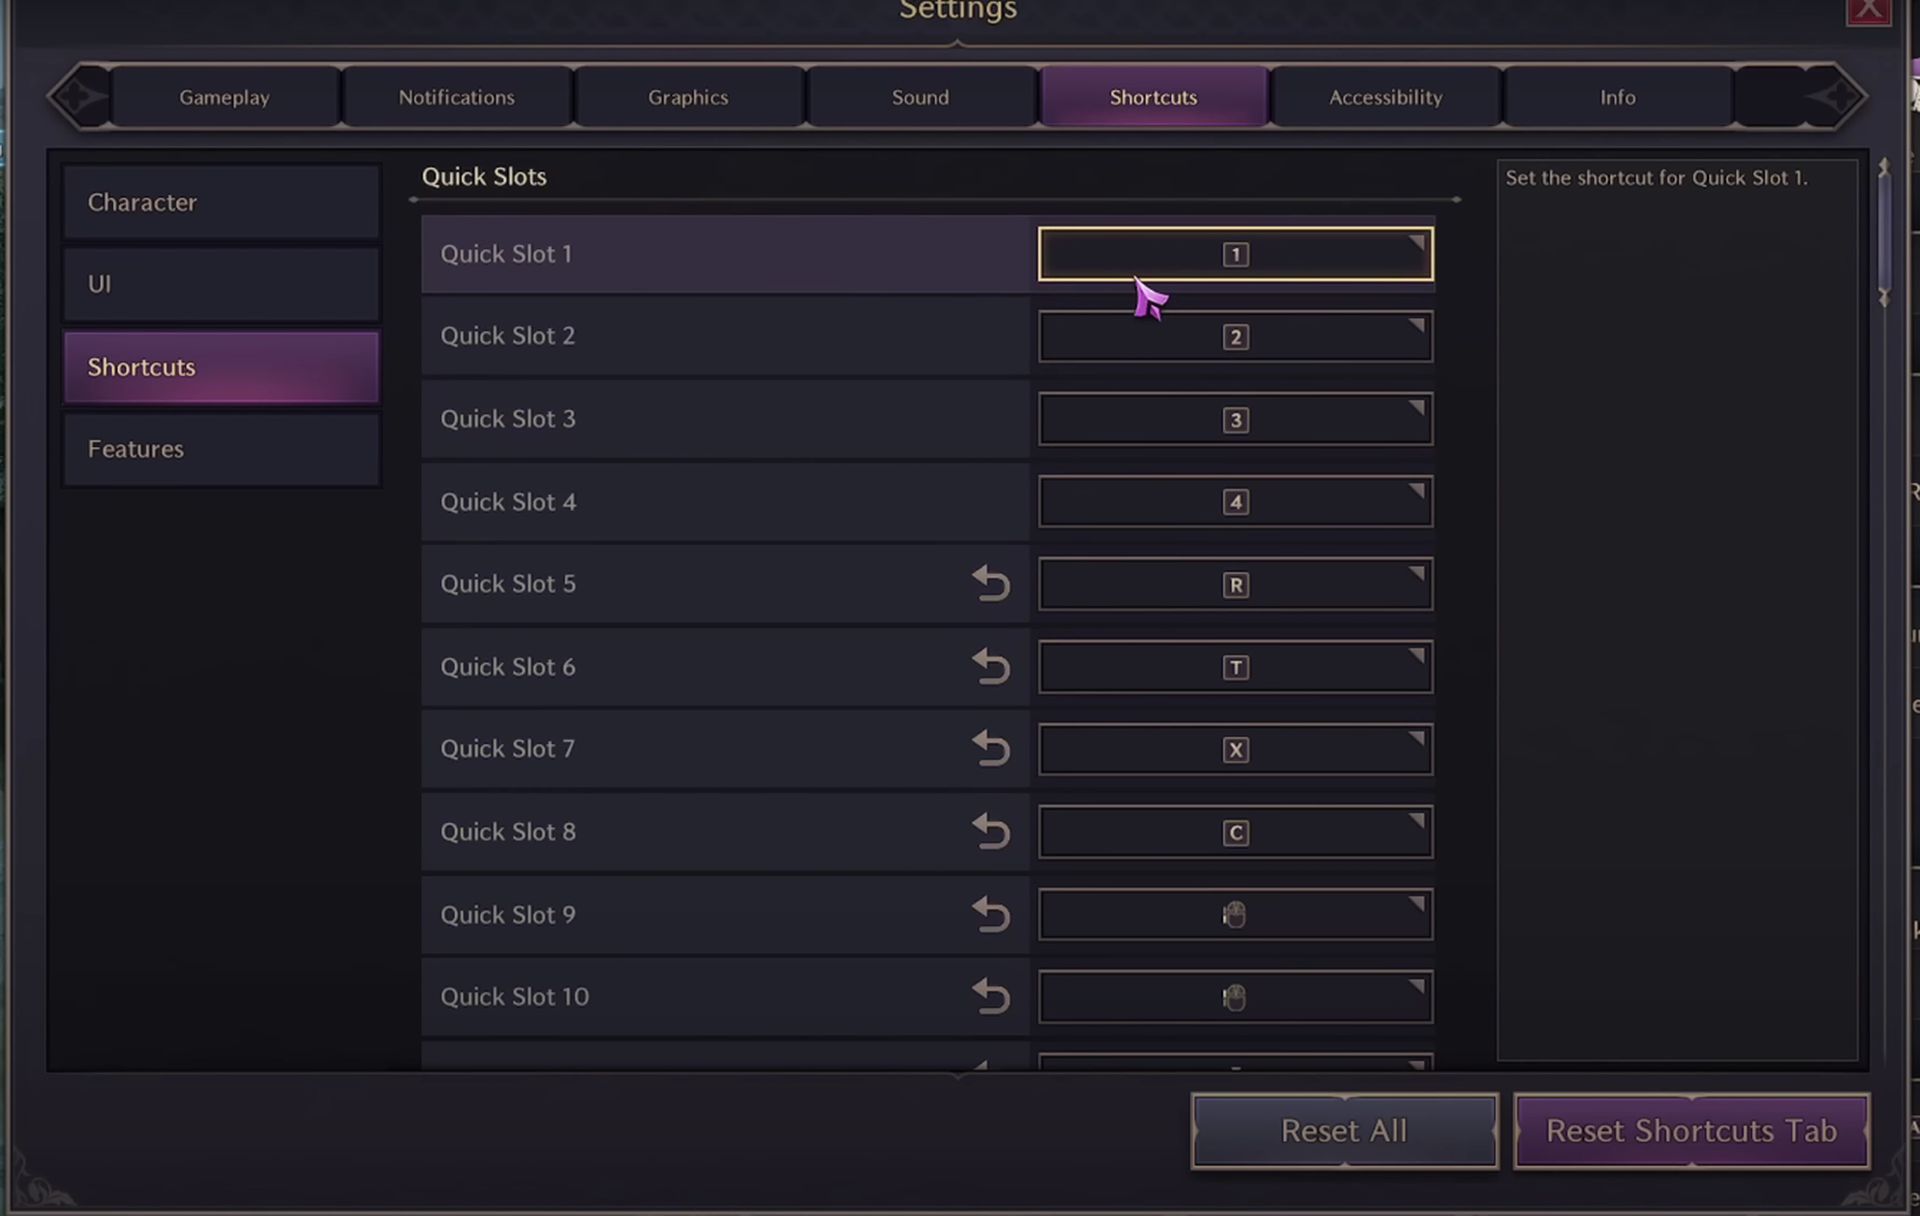
Task: Click Reset All settings button
Action: tap(1343, 1129)
